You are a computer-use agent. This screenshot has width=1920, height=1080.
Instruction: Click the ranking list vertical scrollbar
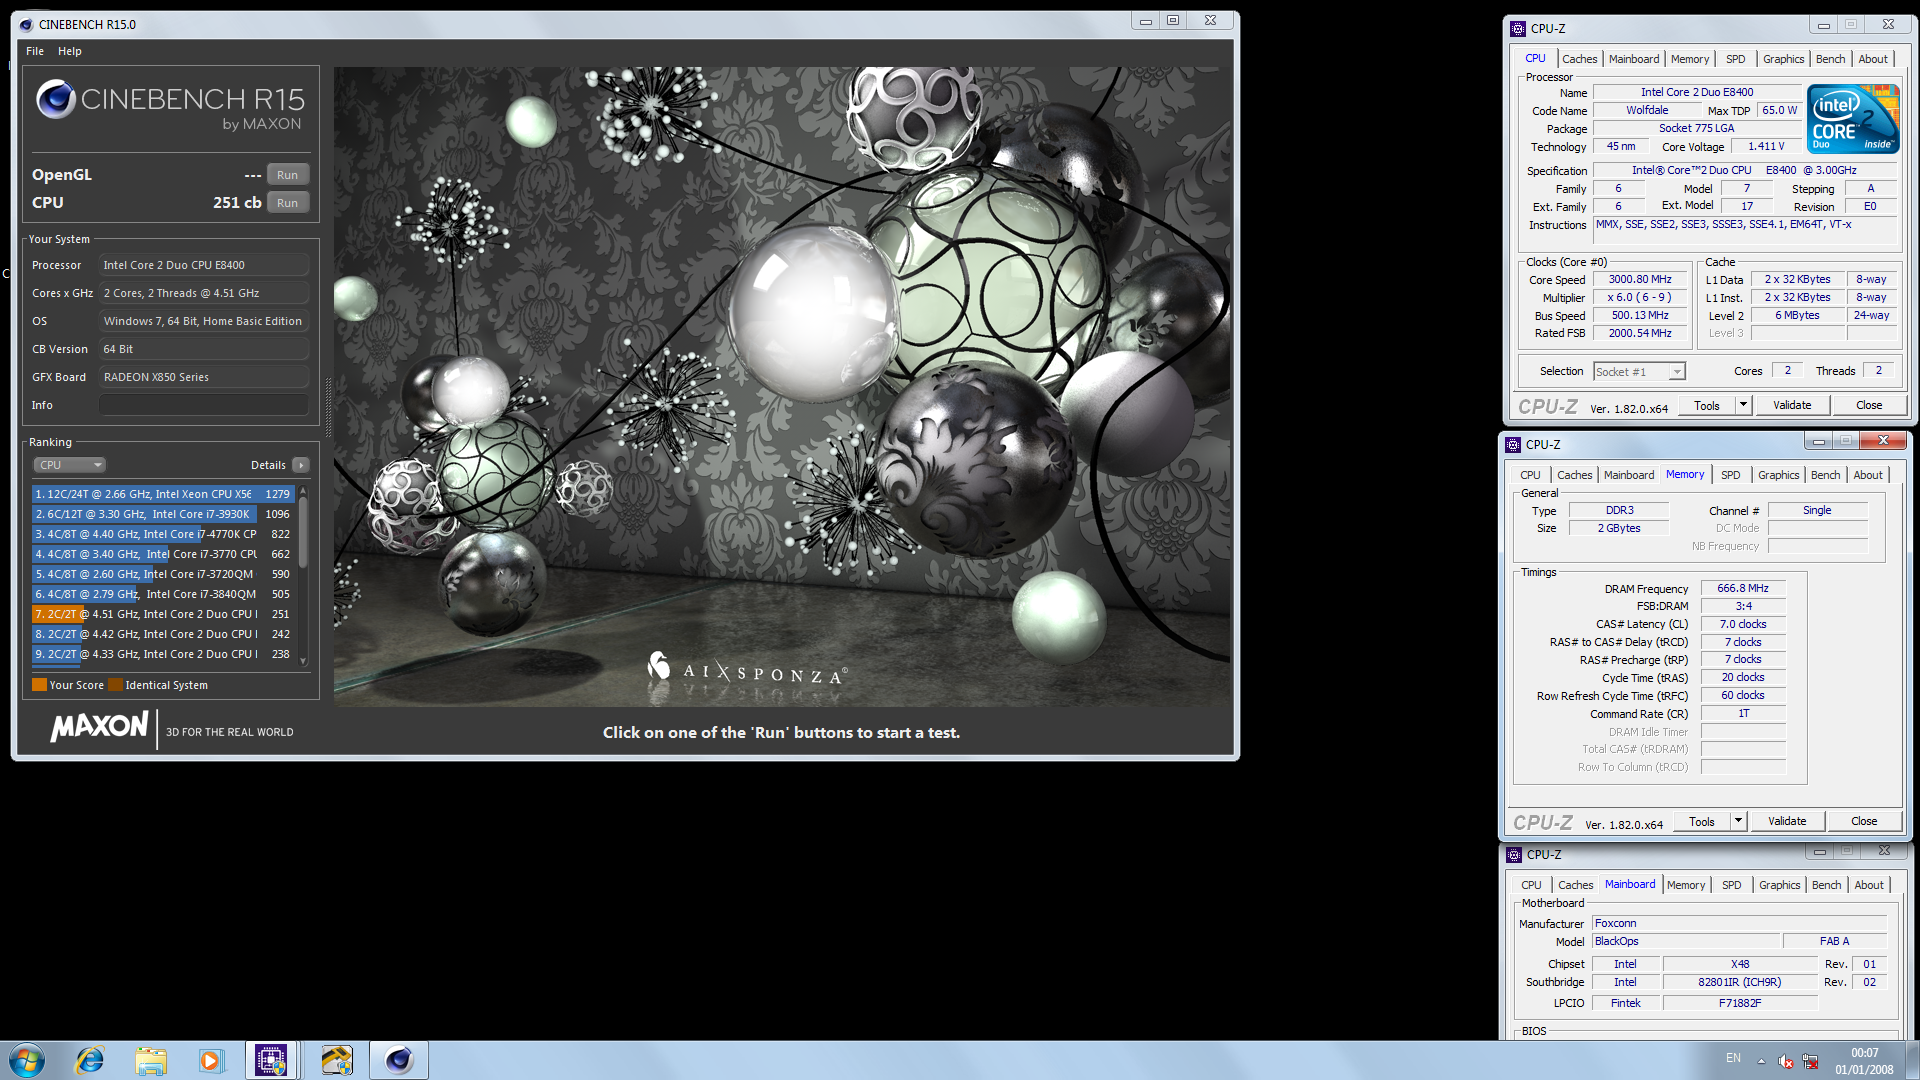(303, 577)
